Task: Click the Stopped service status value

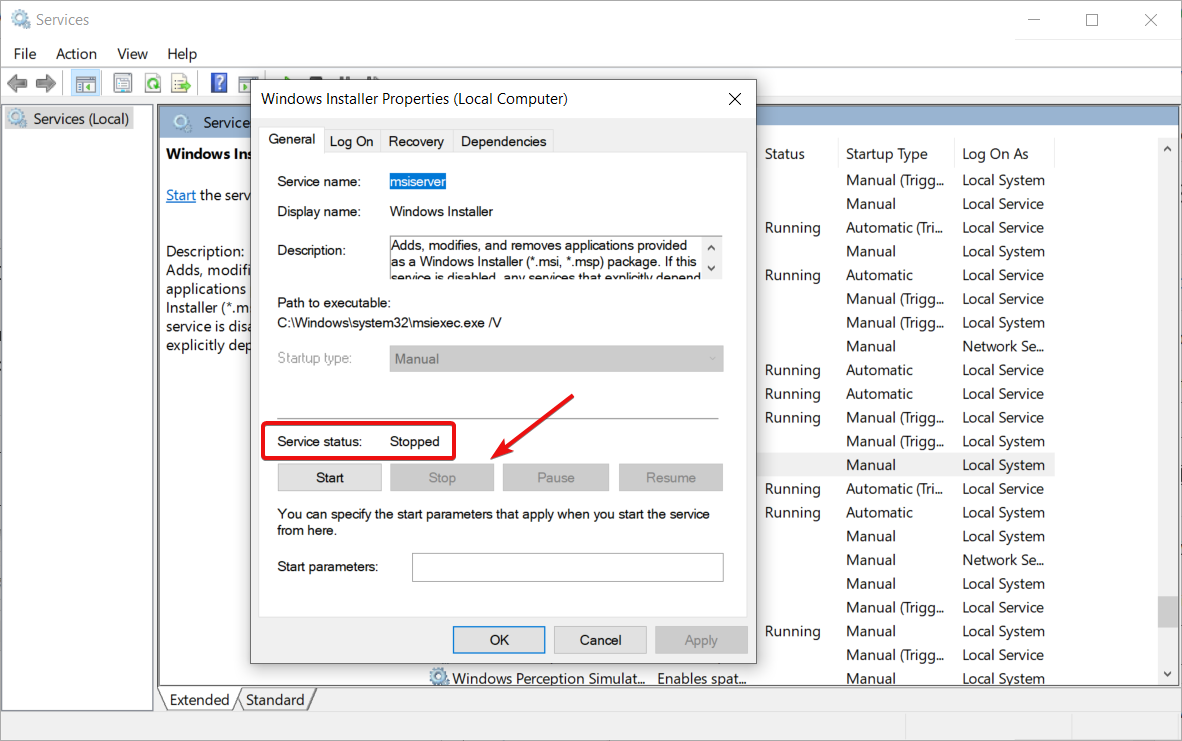Action: point(415,442)
